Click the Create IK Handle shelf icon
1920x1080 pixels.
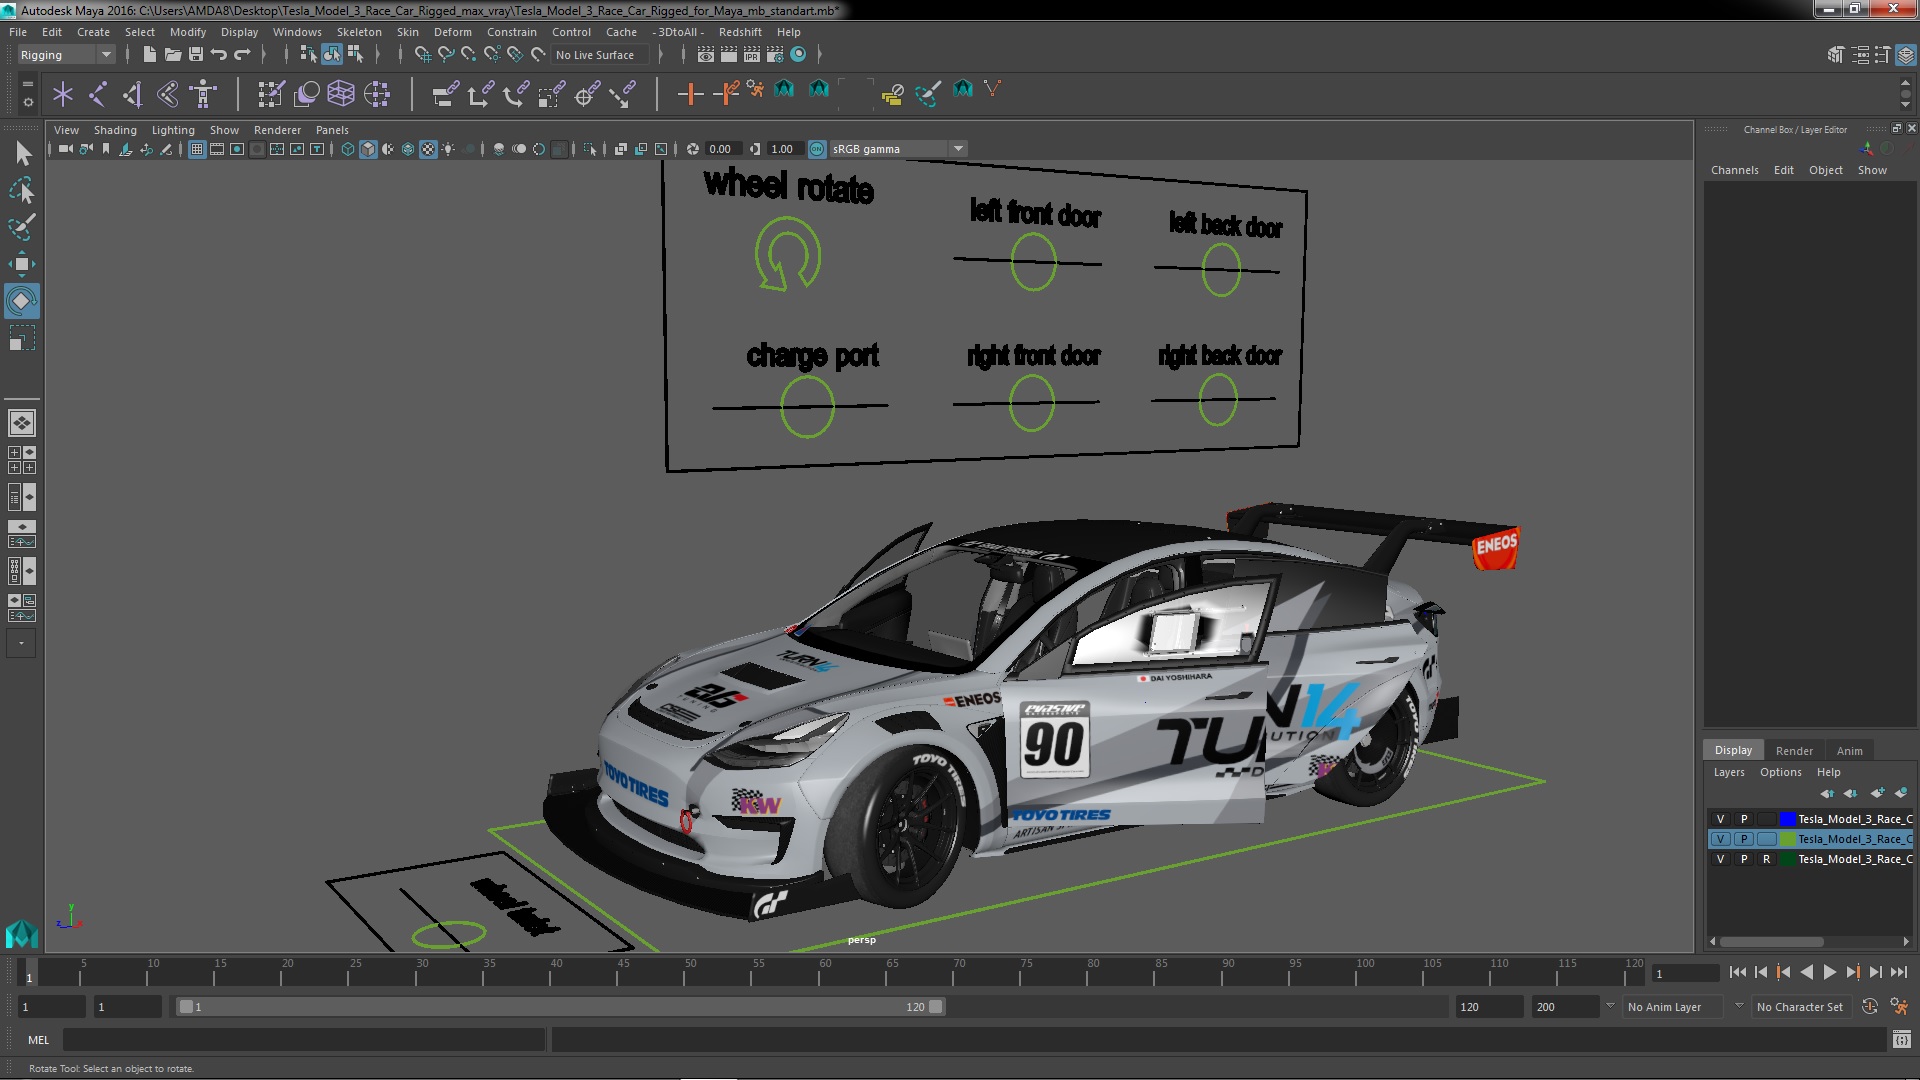[x=132, y=94]
